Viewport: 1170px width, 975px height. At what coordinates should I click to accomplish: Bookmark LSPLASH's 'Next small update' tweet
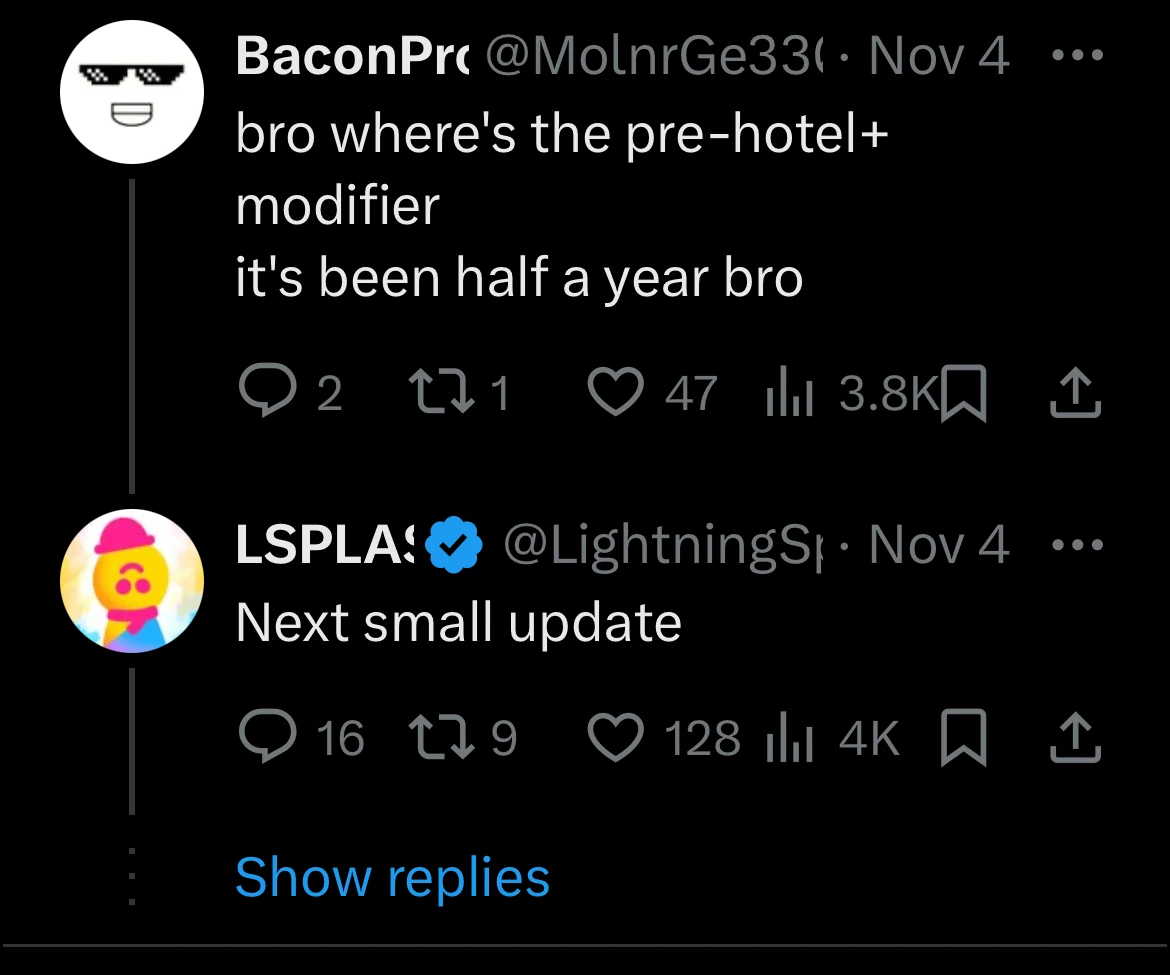(x=964, y=738)
